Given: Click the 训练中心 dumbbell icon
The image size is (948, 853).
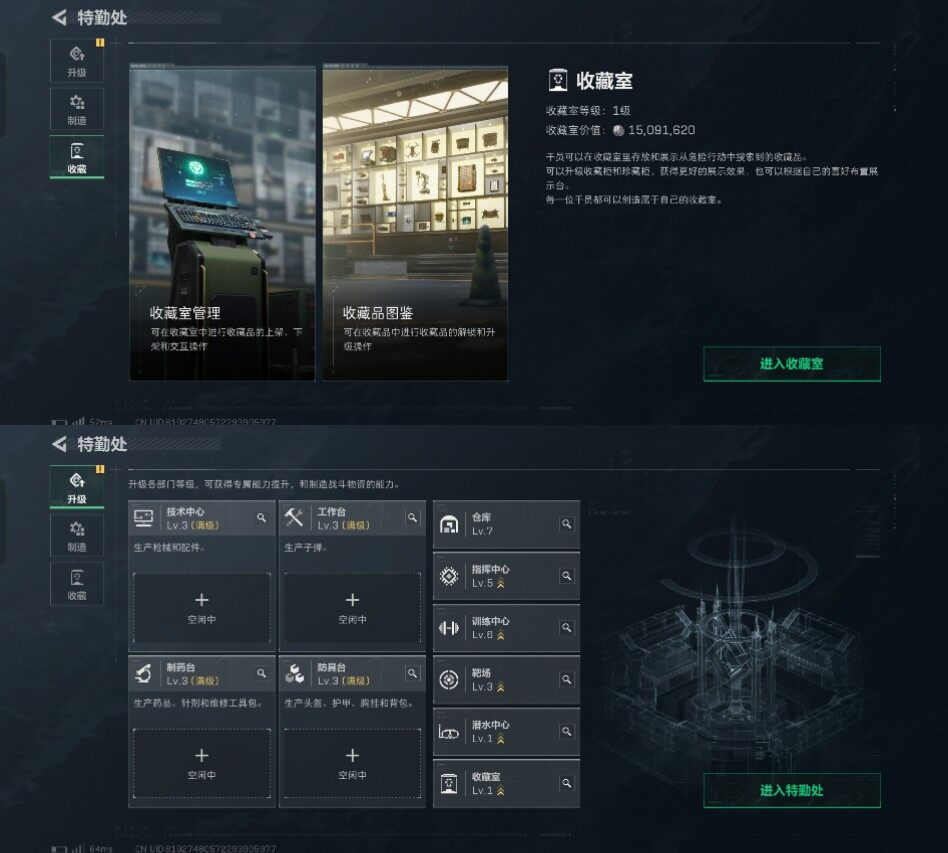Looking at the screenshot, I should coord(449,628).
